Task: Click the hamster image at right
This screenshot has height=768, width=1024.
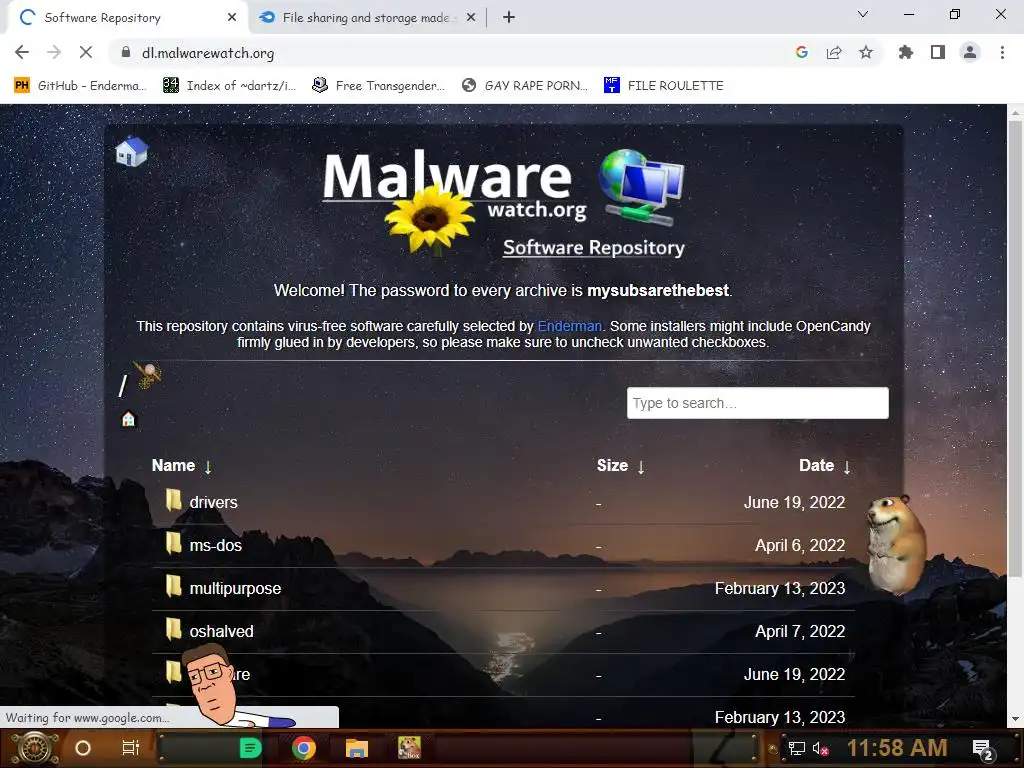Action: [x=897, y=544]
